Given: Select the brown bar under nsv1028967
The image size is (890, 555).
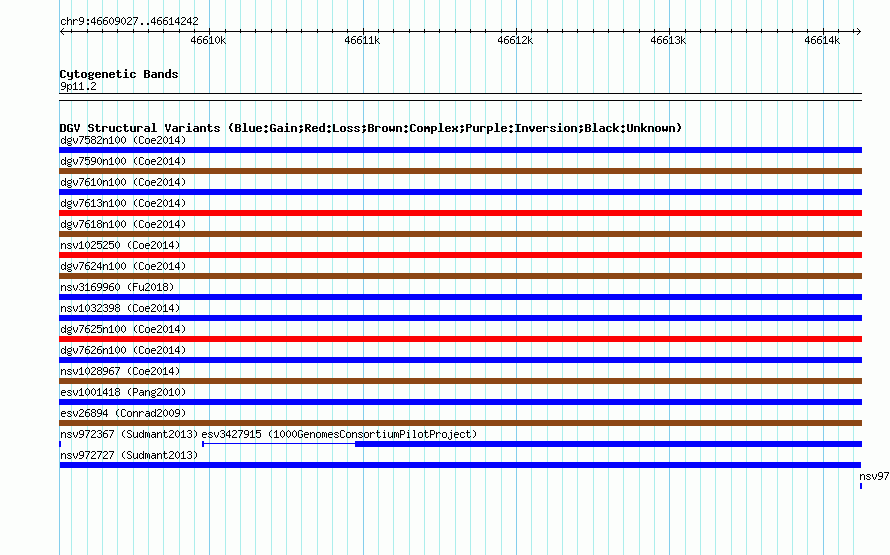Looking at the screenshot, I should click(460, 381).
